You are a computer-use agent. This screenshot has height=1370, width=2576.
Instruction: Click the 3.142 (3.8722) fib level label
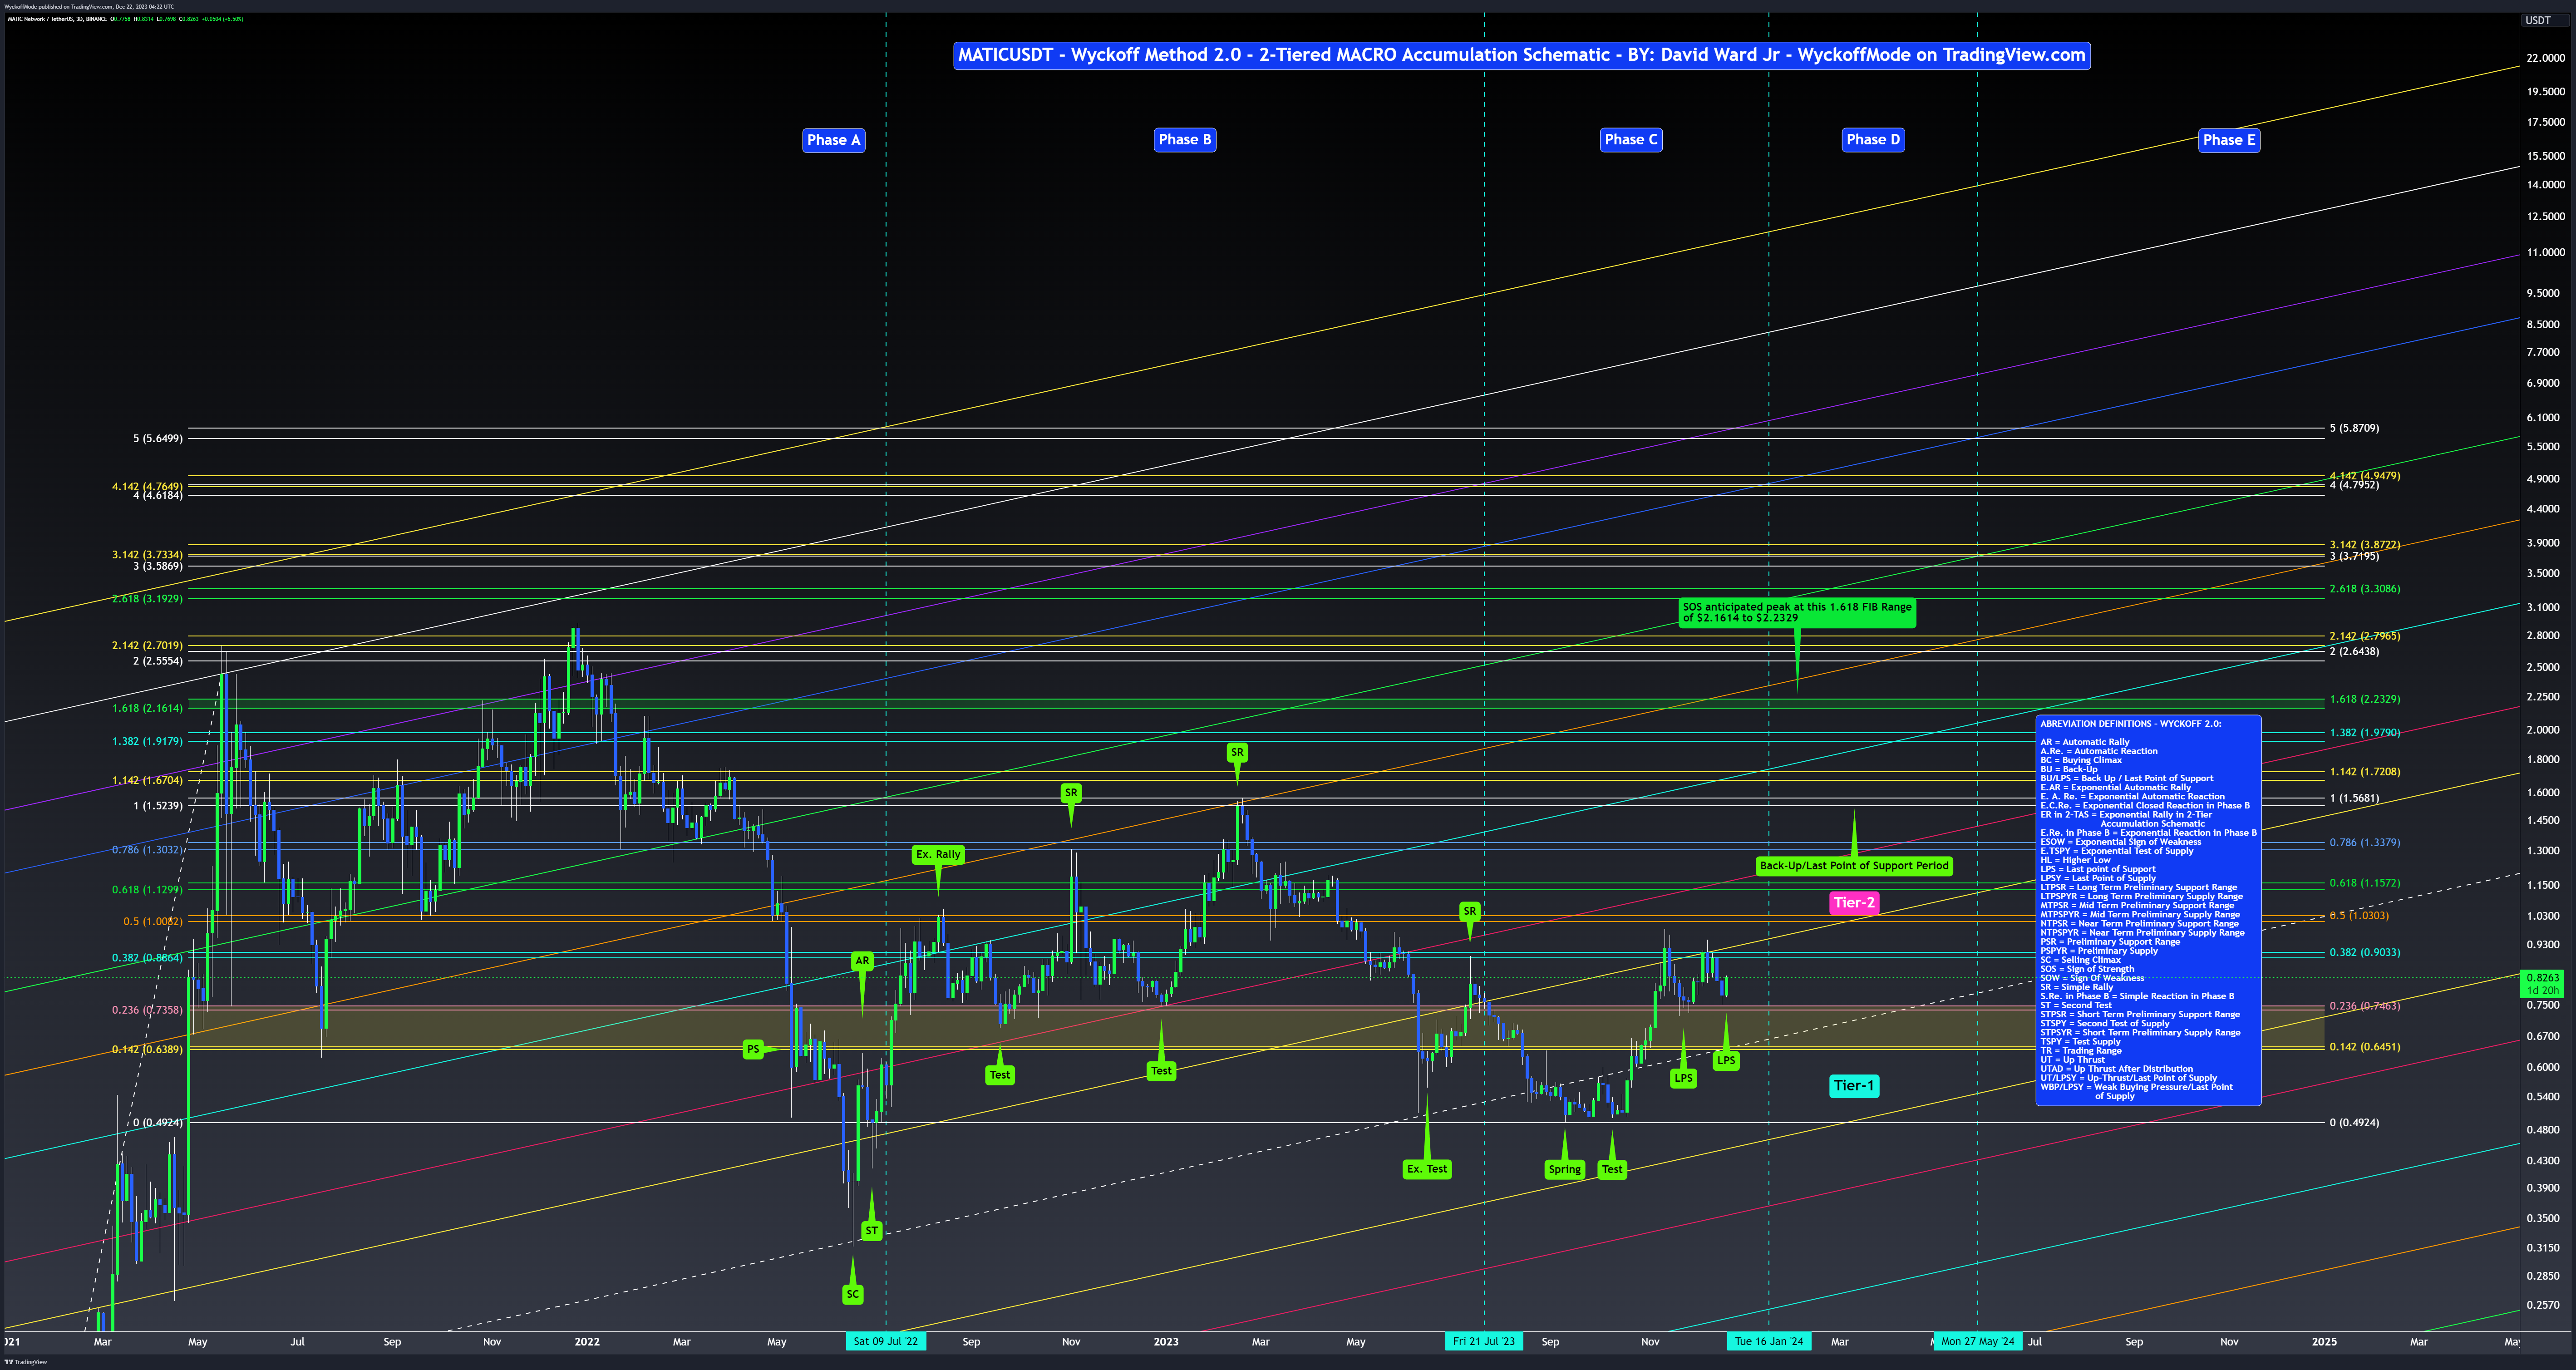coord(2364,545)
